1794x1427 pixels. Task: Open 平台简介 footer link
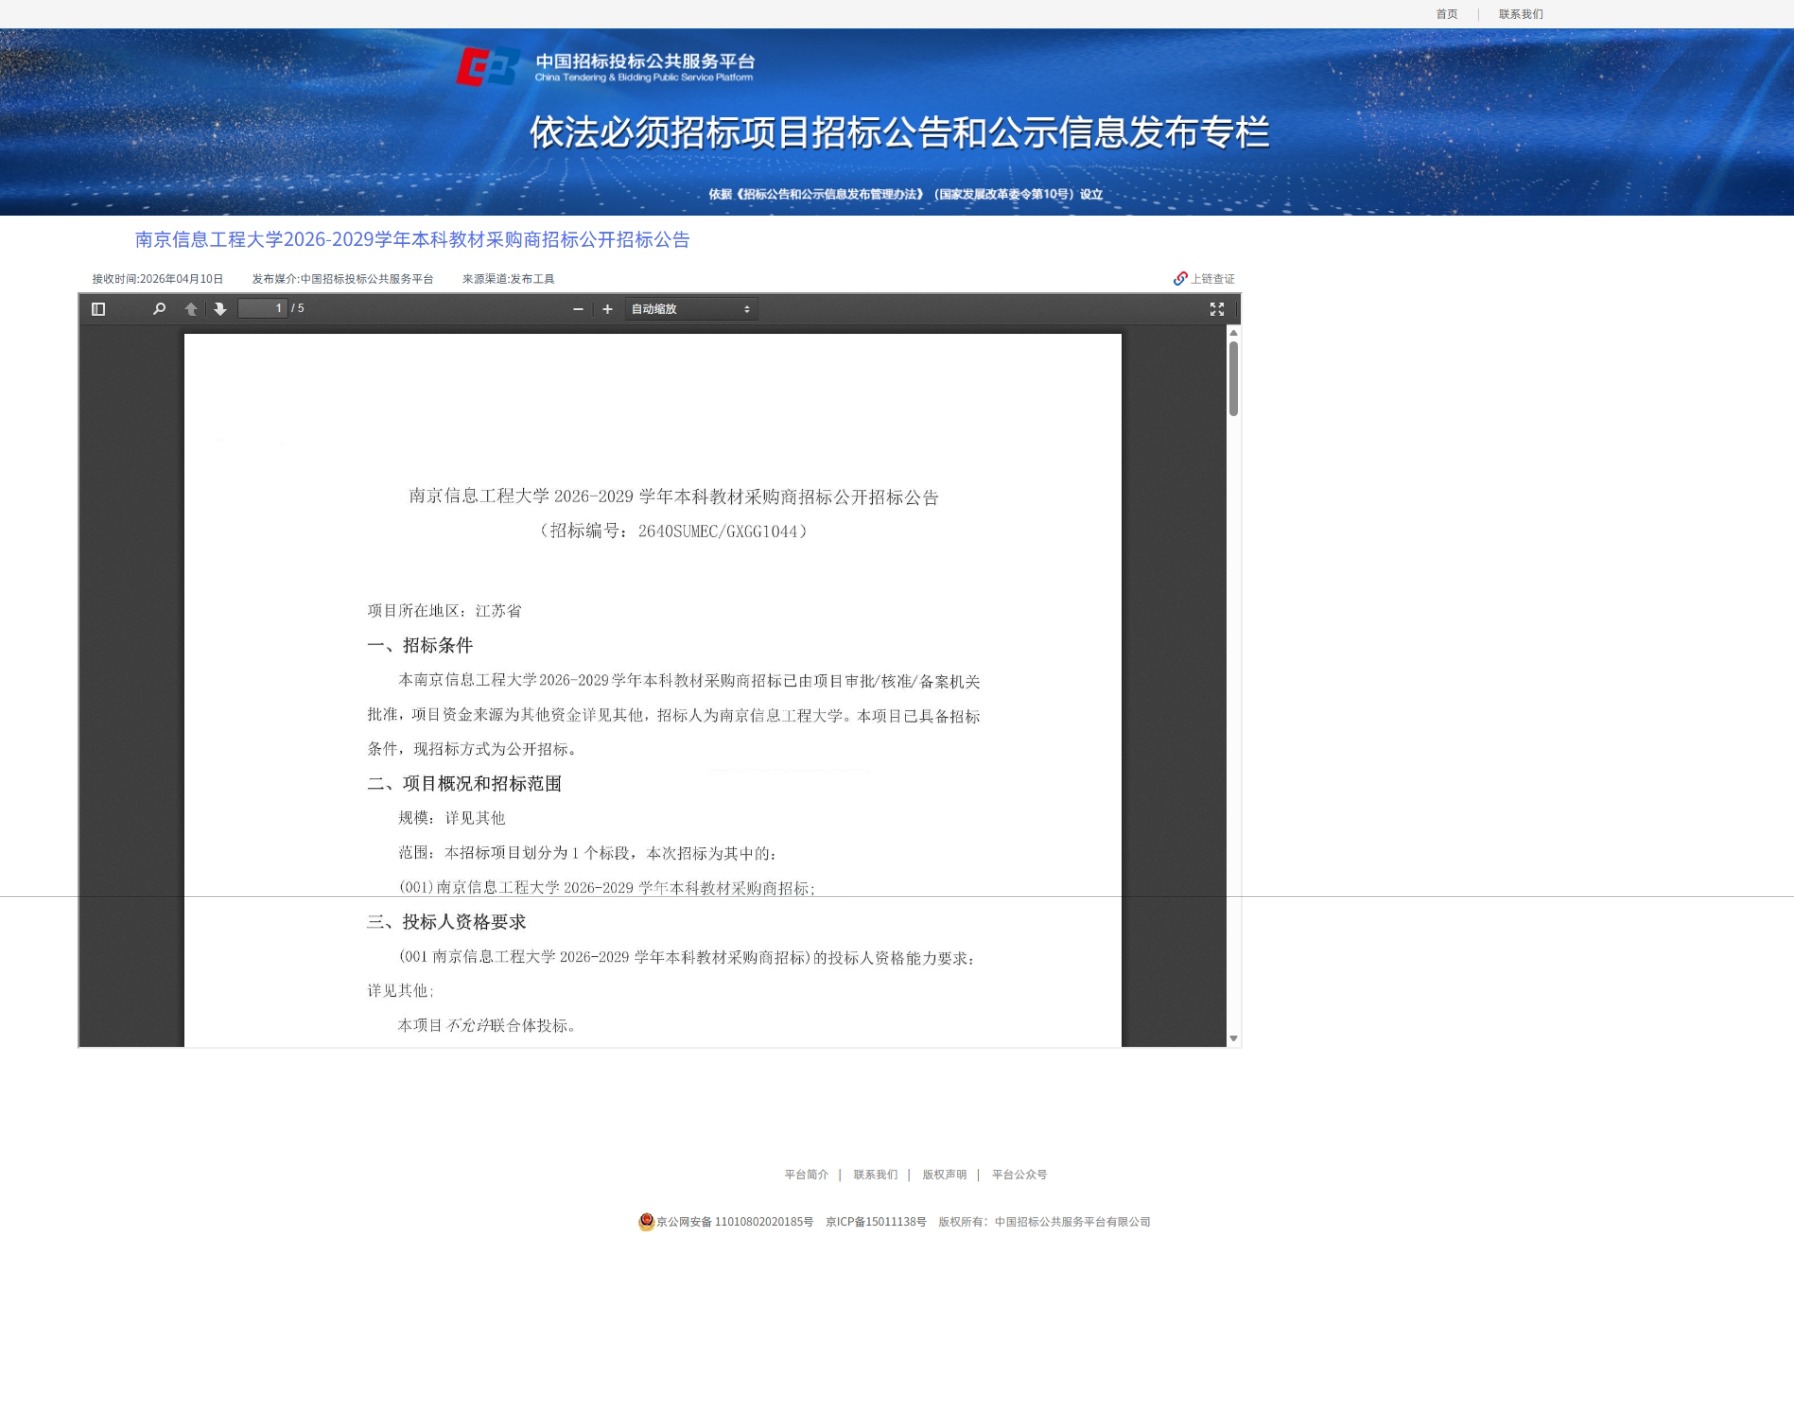pos(806,1175)
